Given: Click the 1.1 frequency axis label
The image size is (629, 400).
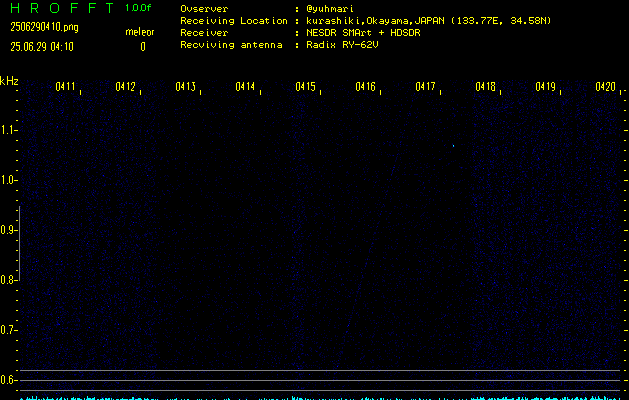Looking at the screenshot, I should [x=7, y=130].
